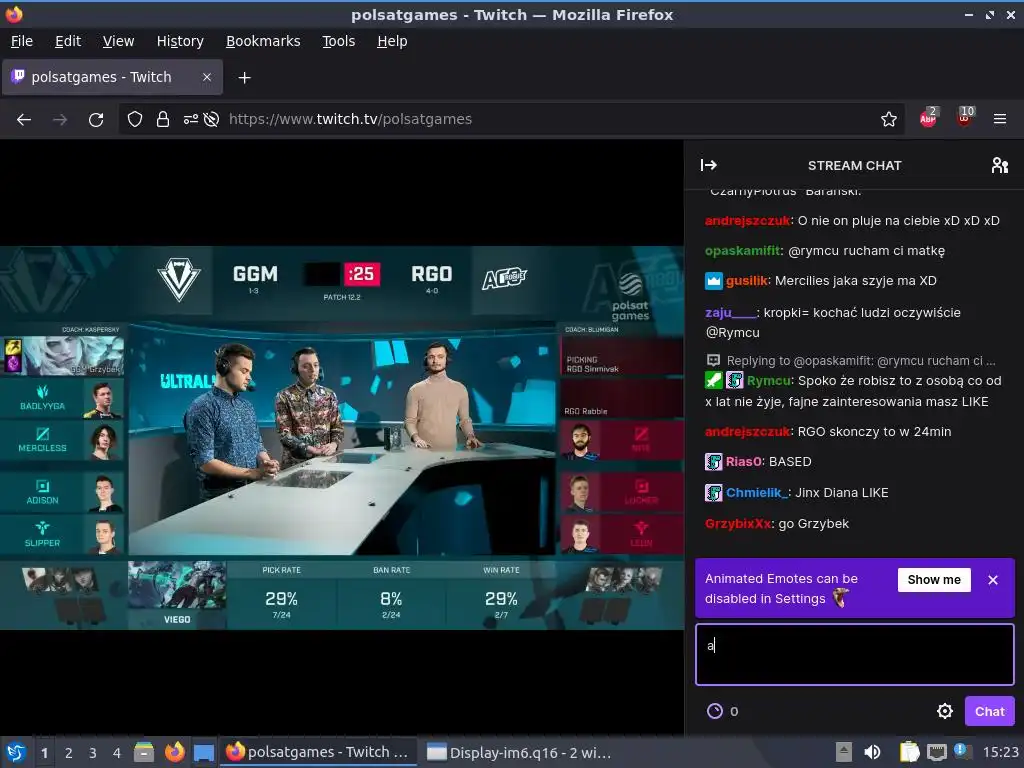Switch to workspace 4
Viewport: 1024px width, 768px height.
[117, 753]
